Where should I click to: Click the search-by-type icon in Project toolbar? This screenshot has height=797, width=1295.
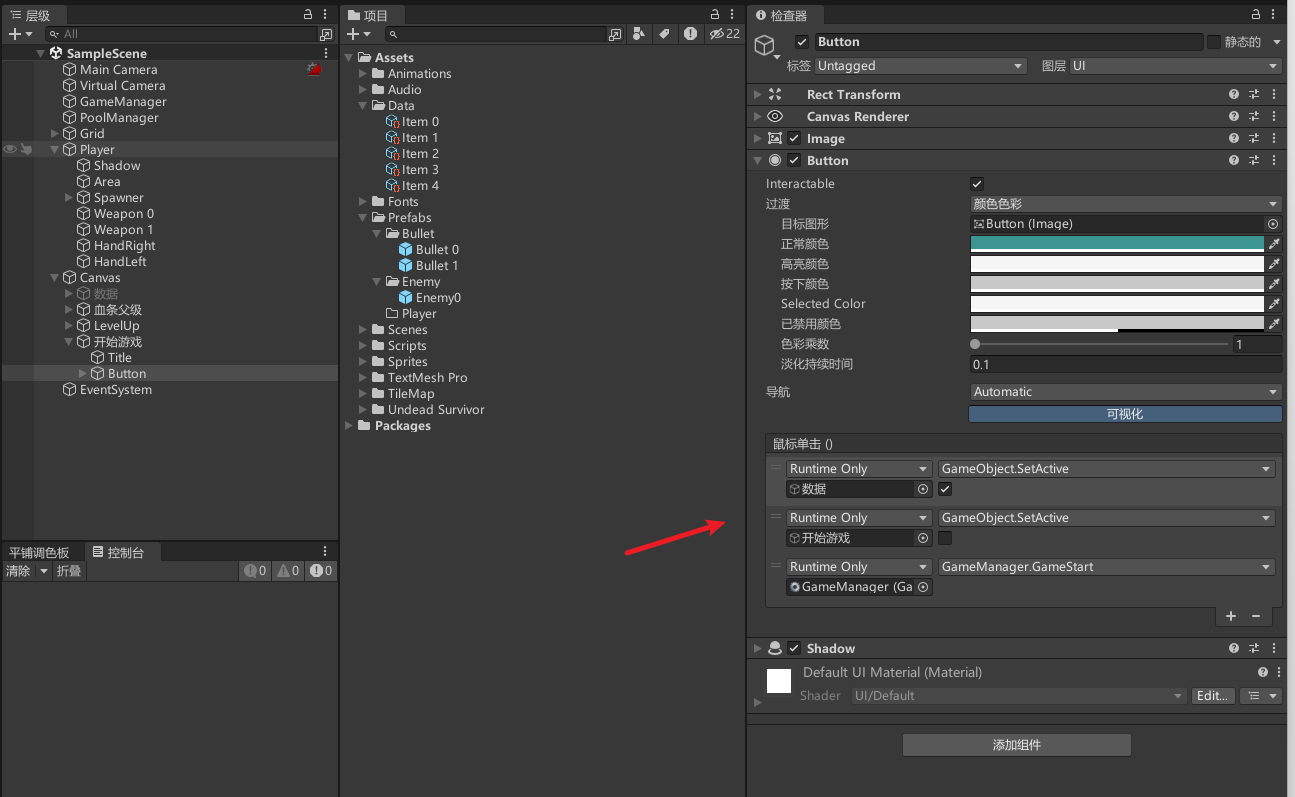pos(638,33)
